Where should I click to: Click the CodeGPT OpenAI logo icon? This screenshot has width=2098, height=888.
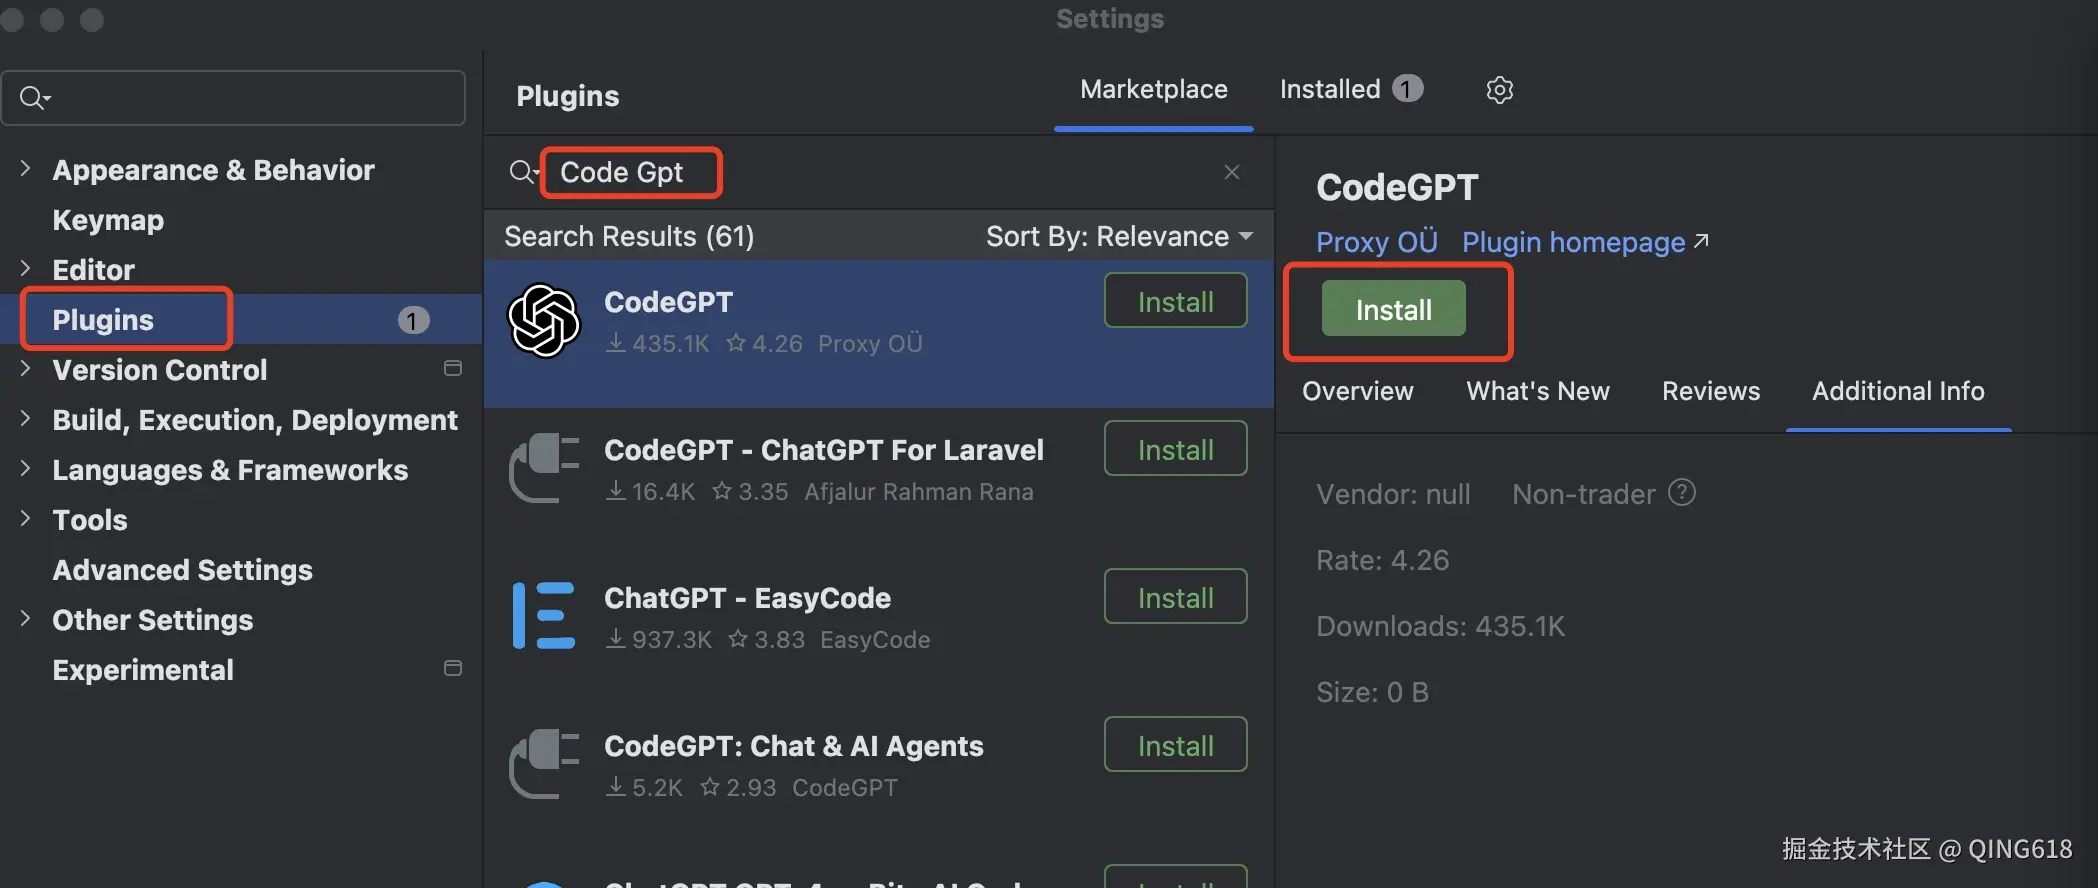[x=543, y=321]
